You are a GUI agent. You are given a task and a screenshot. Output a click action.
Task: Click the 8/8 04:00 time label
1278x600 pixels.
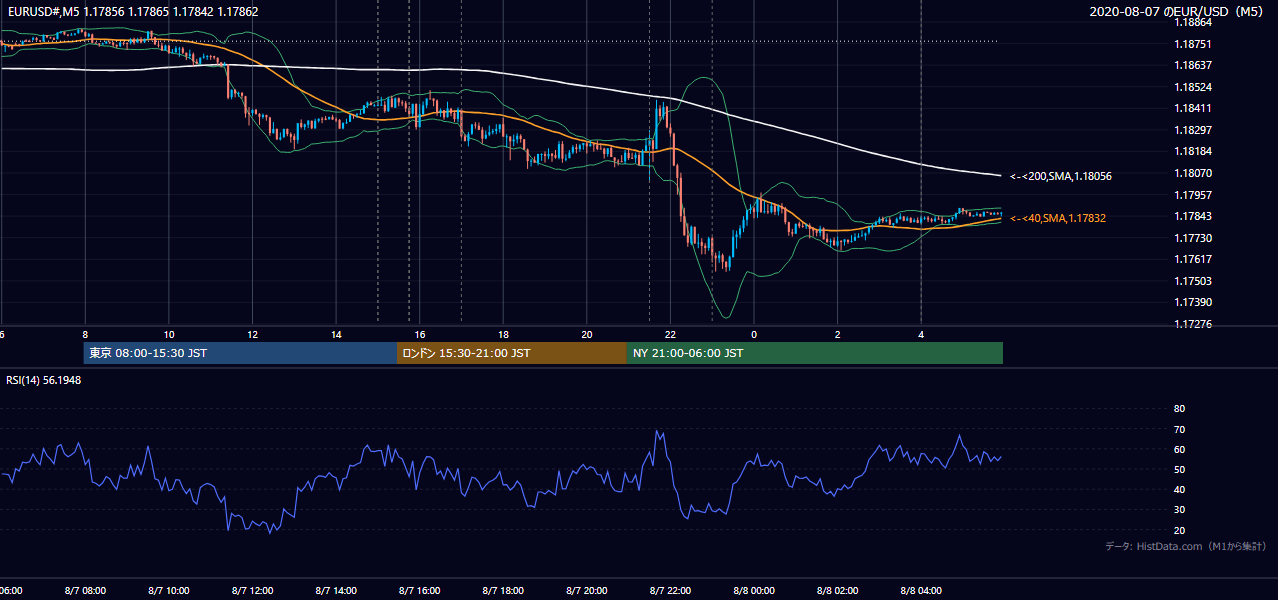[x=921, y=591]
